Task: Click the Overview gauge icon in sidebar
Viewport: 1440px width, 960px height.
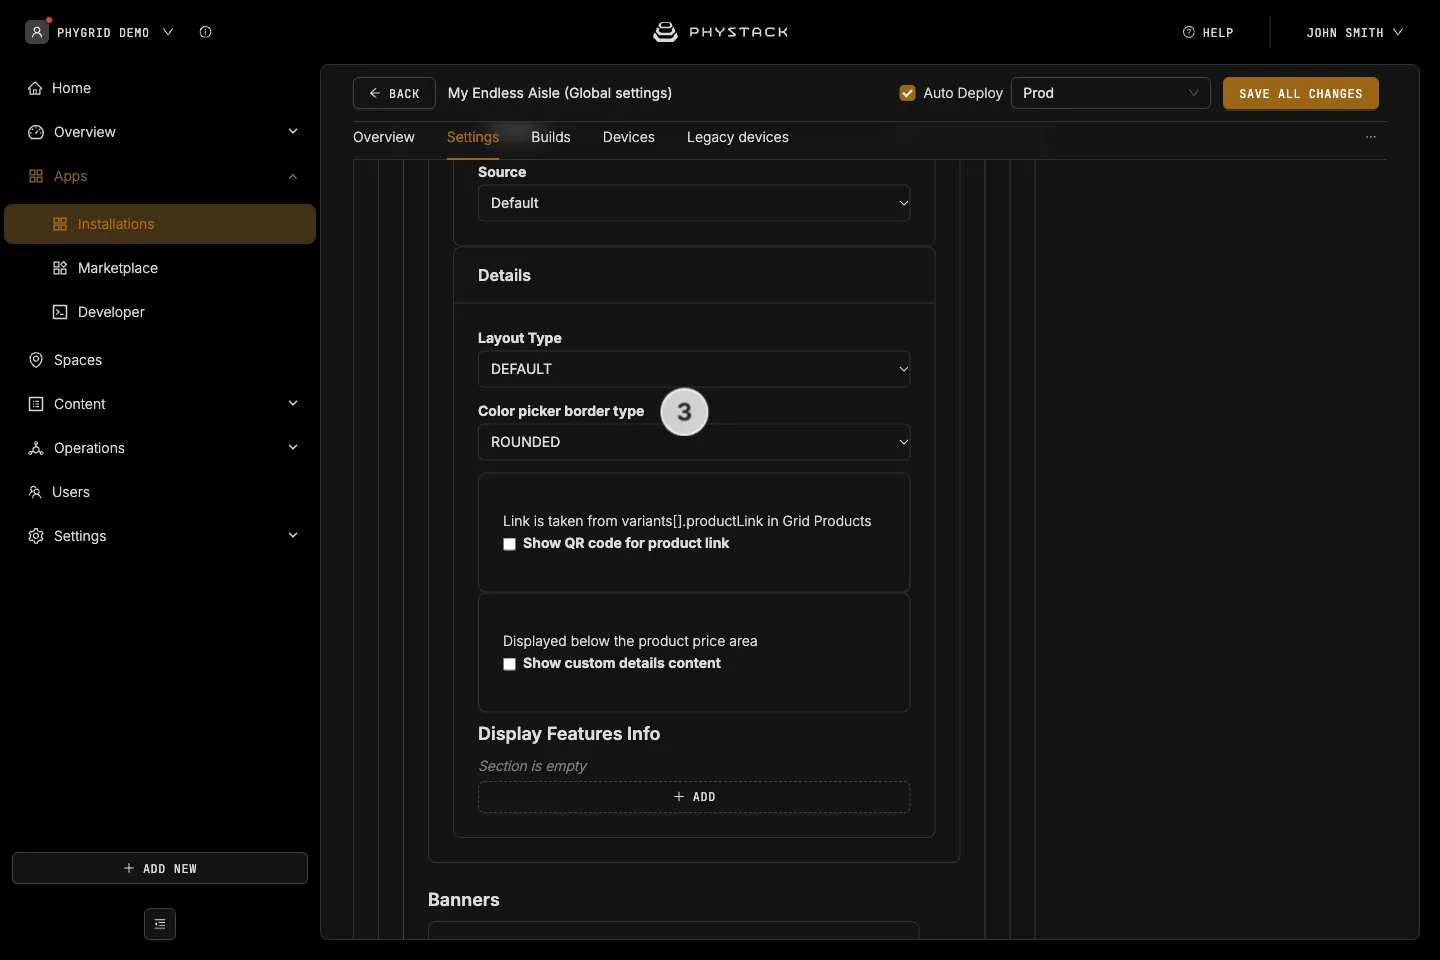Action: 36,132
